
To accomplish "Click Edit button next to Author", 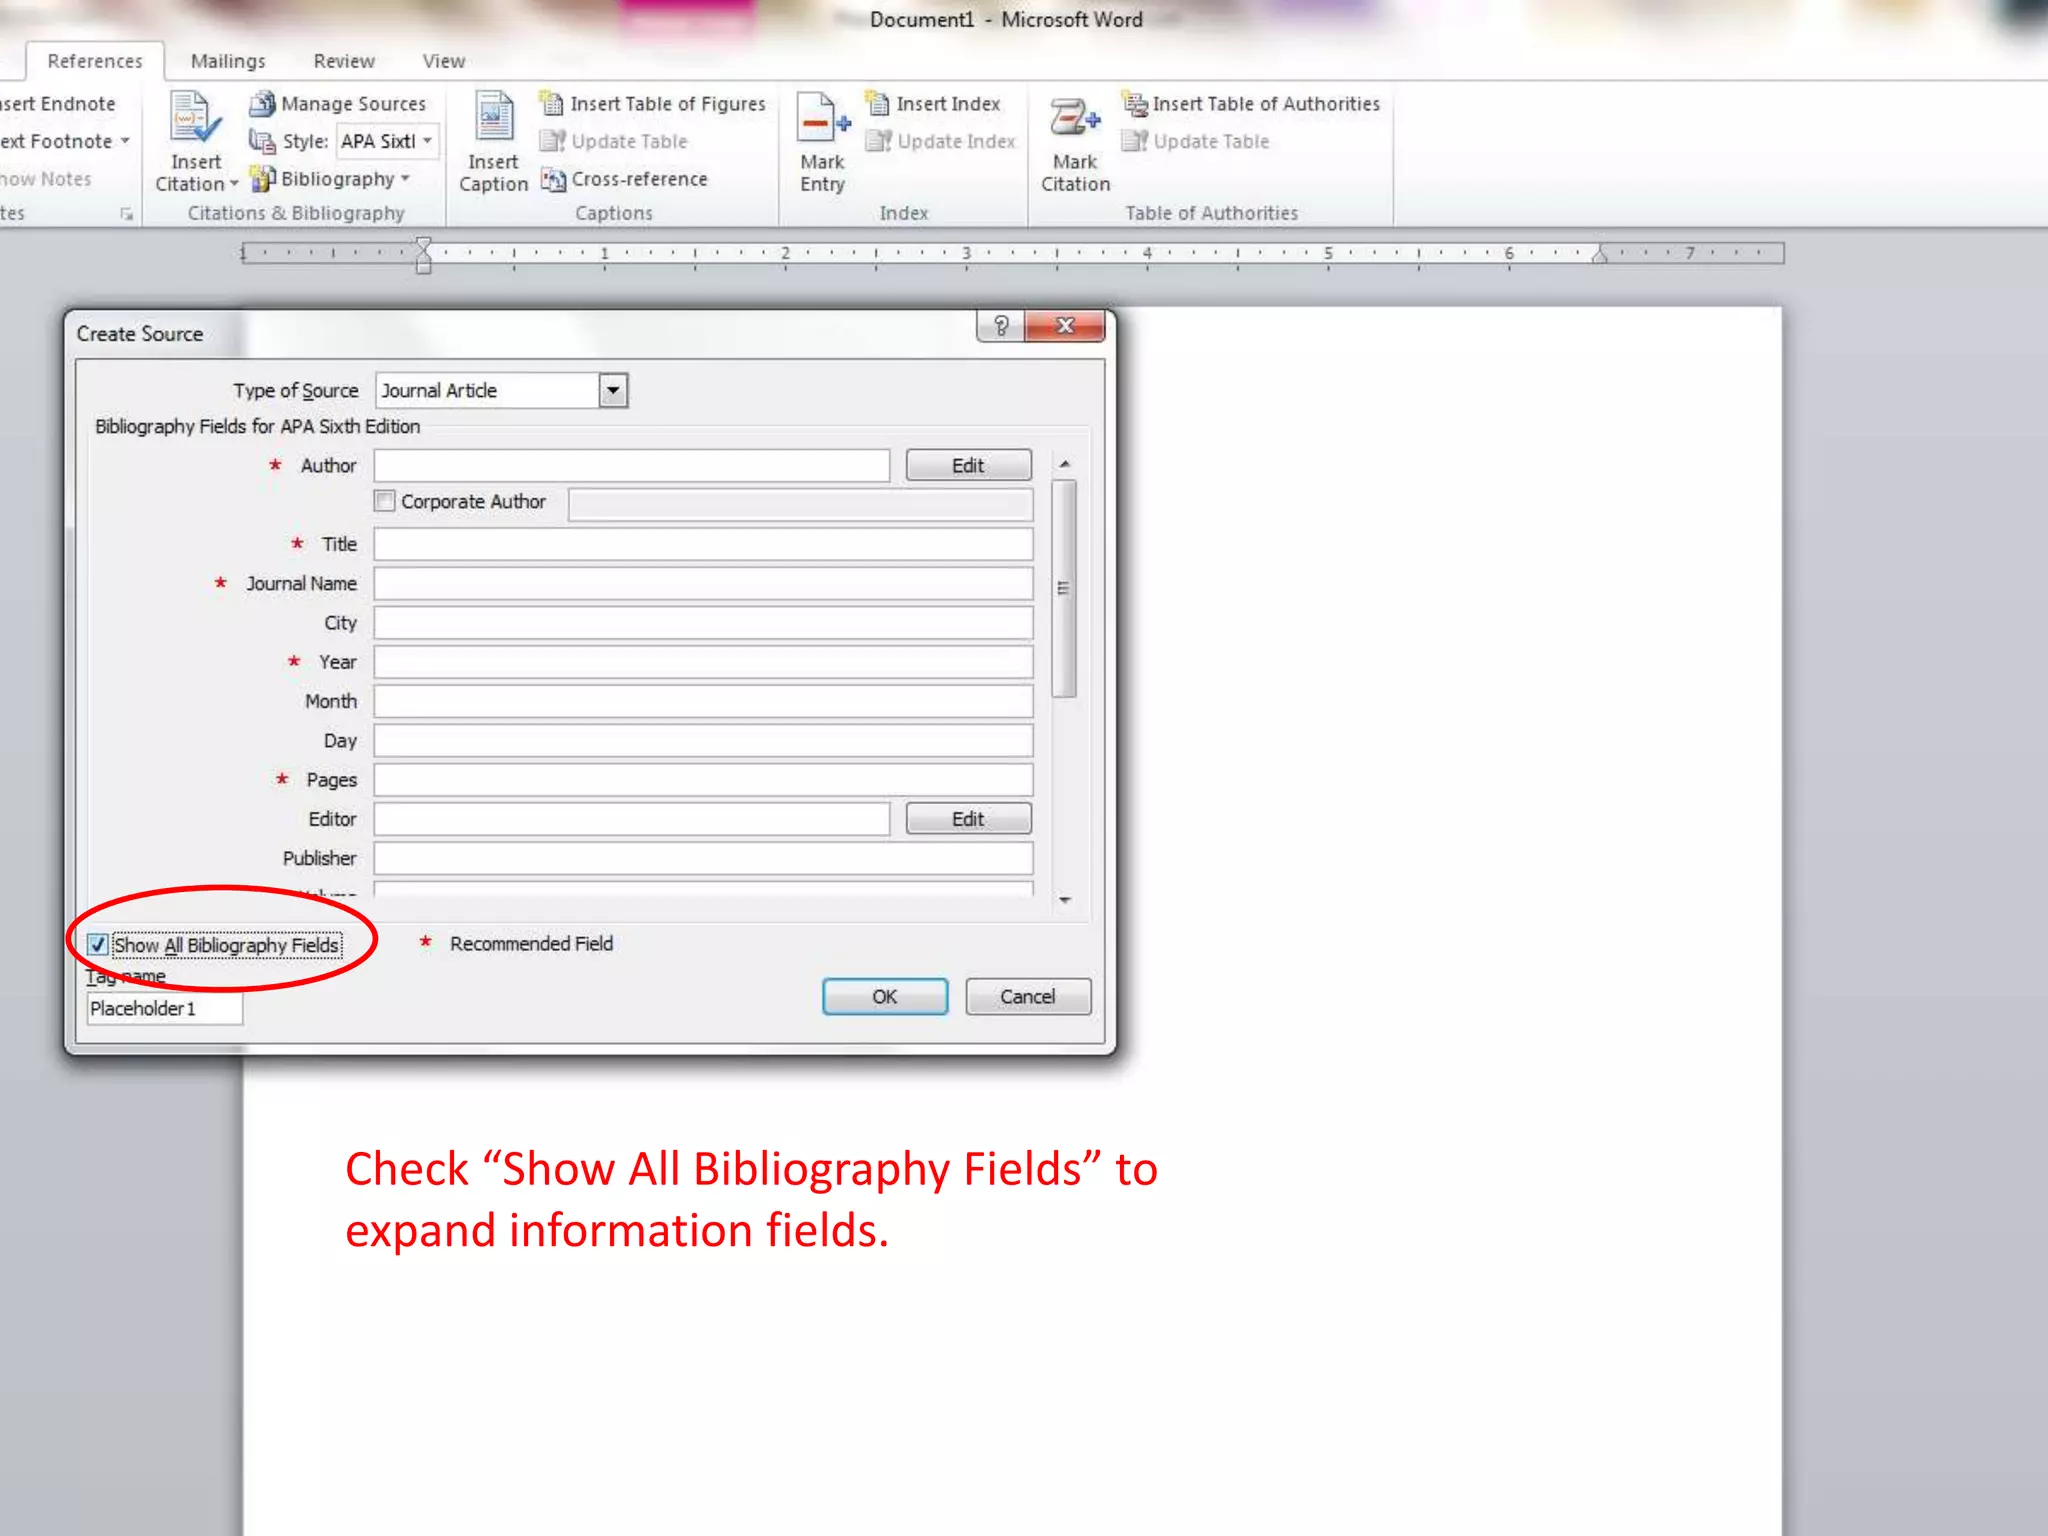I will 968,465.
